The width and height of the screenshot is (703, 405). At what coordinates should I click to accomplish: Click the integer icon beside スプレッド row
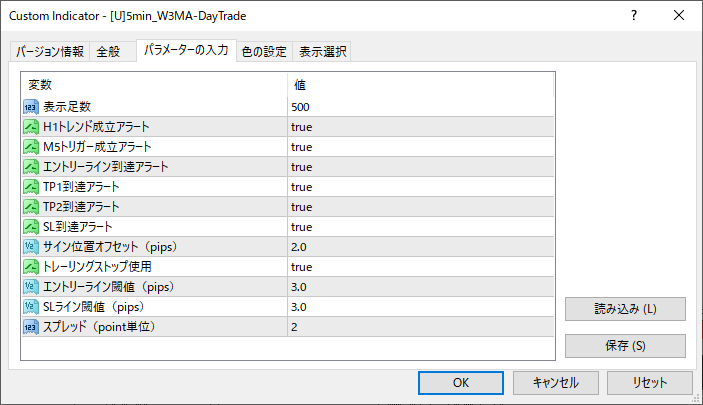pyautogui.click(x=31, y=327)
